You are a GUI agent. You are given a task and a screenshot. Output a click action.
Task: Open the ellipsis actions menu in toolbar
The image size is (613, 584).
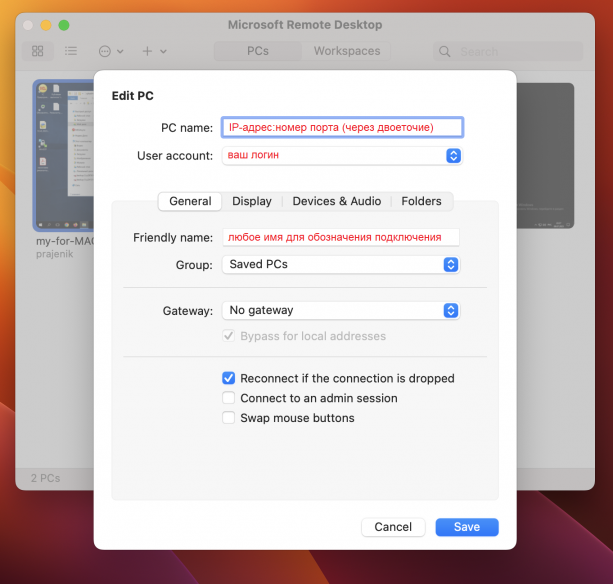click(105, 51)
